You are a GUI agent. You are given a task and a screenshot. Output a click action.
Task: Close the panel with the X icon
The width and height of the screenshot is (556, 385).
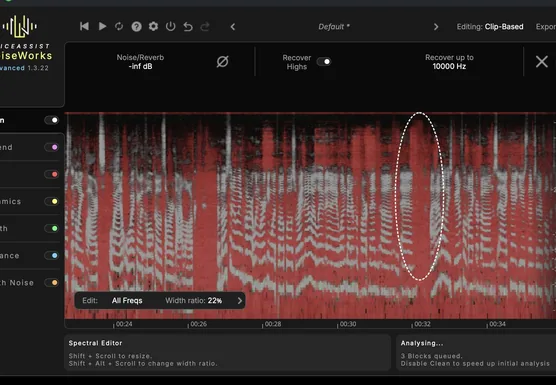click(541, 62)
